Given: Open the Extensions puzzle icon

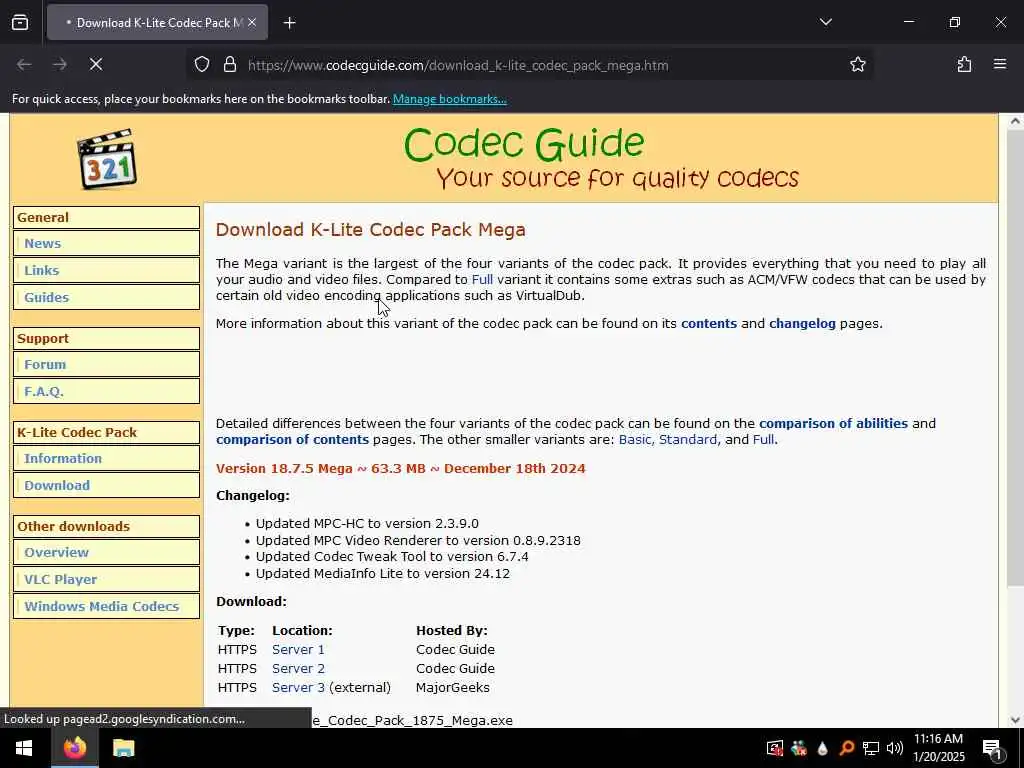Looking at the screenshot, I should coord(964,64).
